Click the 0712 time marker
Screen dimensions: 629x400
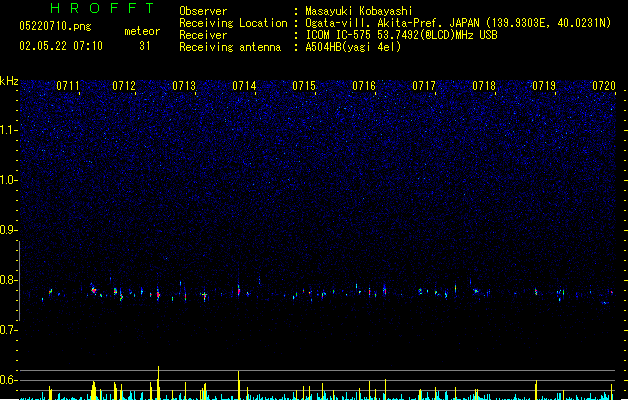124,86
